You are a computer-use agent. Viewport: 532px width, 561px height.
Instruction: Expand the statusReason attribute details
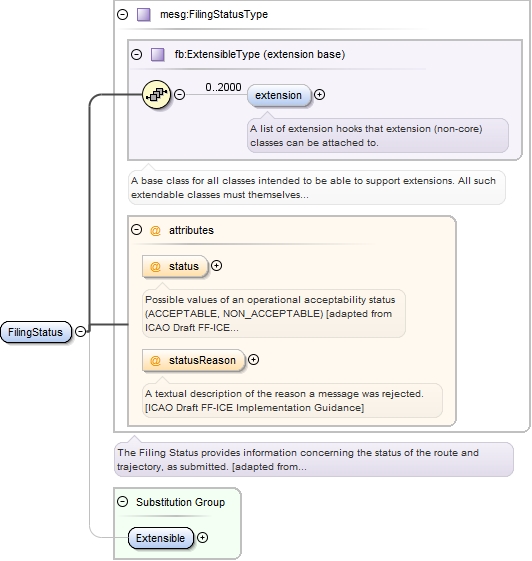pos(253,360)
